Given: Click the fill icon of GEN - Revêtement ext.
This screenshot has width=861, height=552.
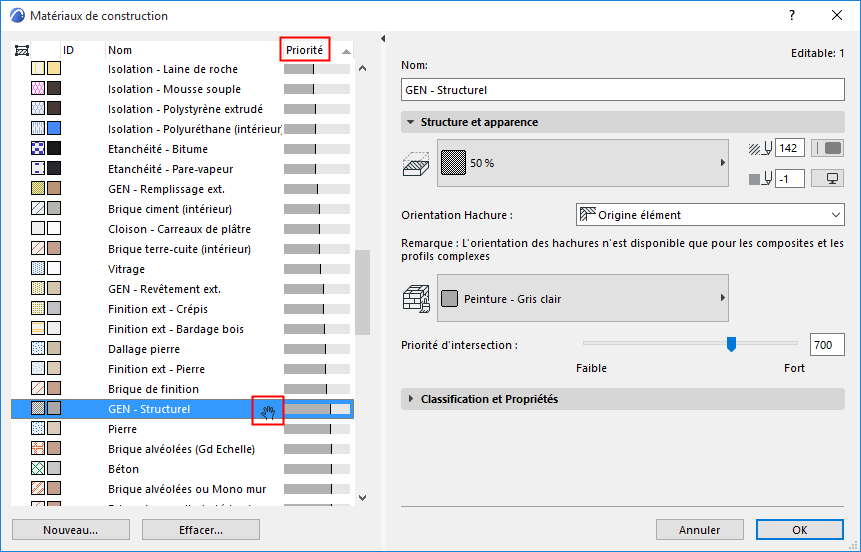Looking at the screenshot, I should click(38, 288).
